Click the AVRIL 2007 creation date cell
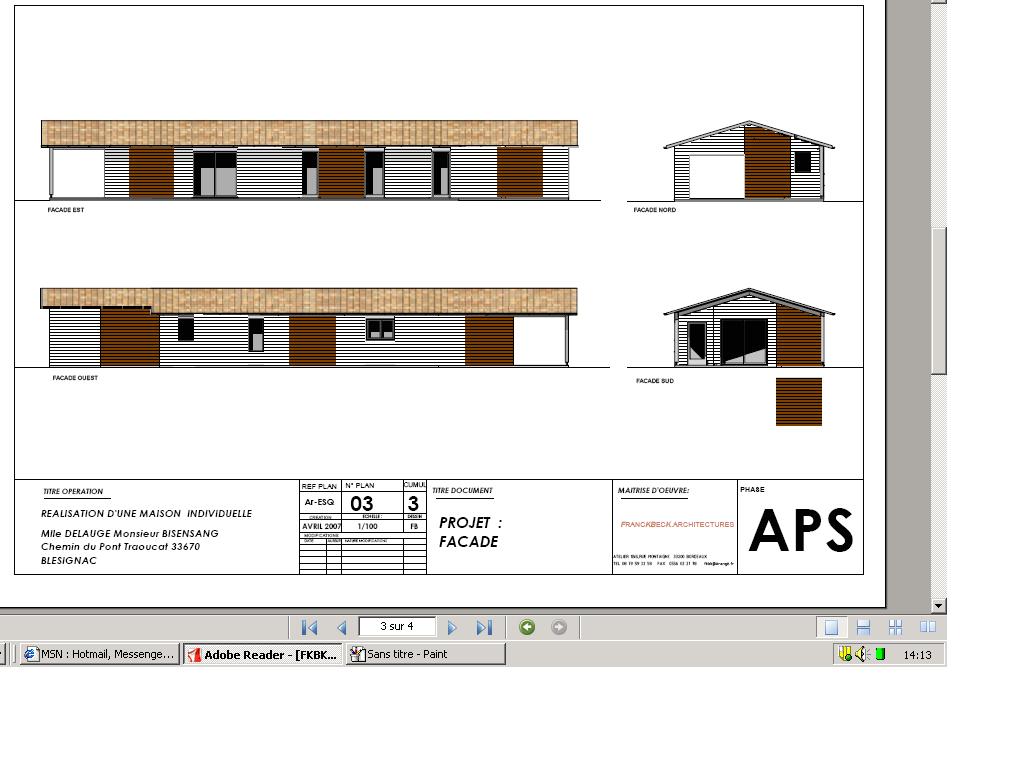 321,526
